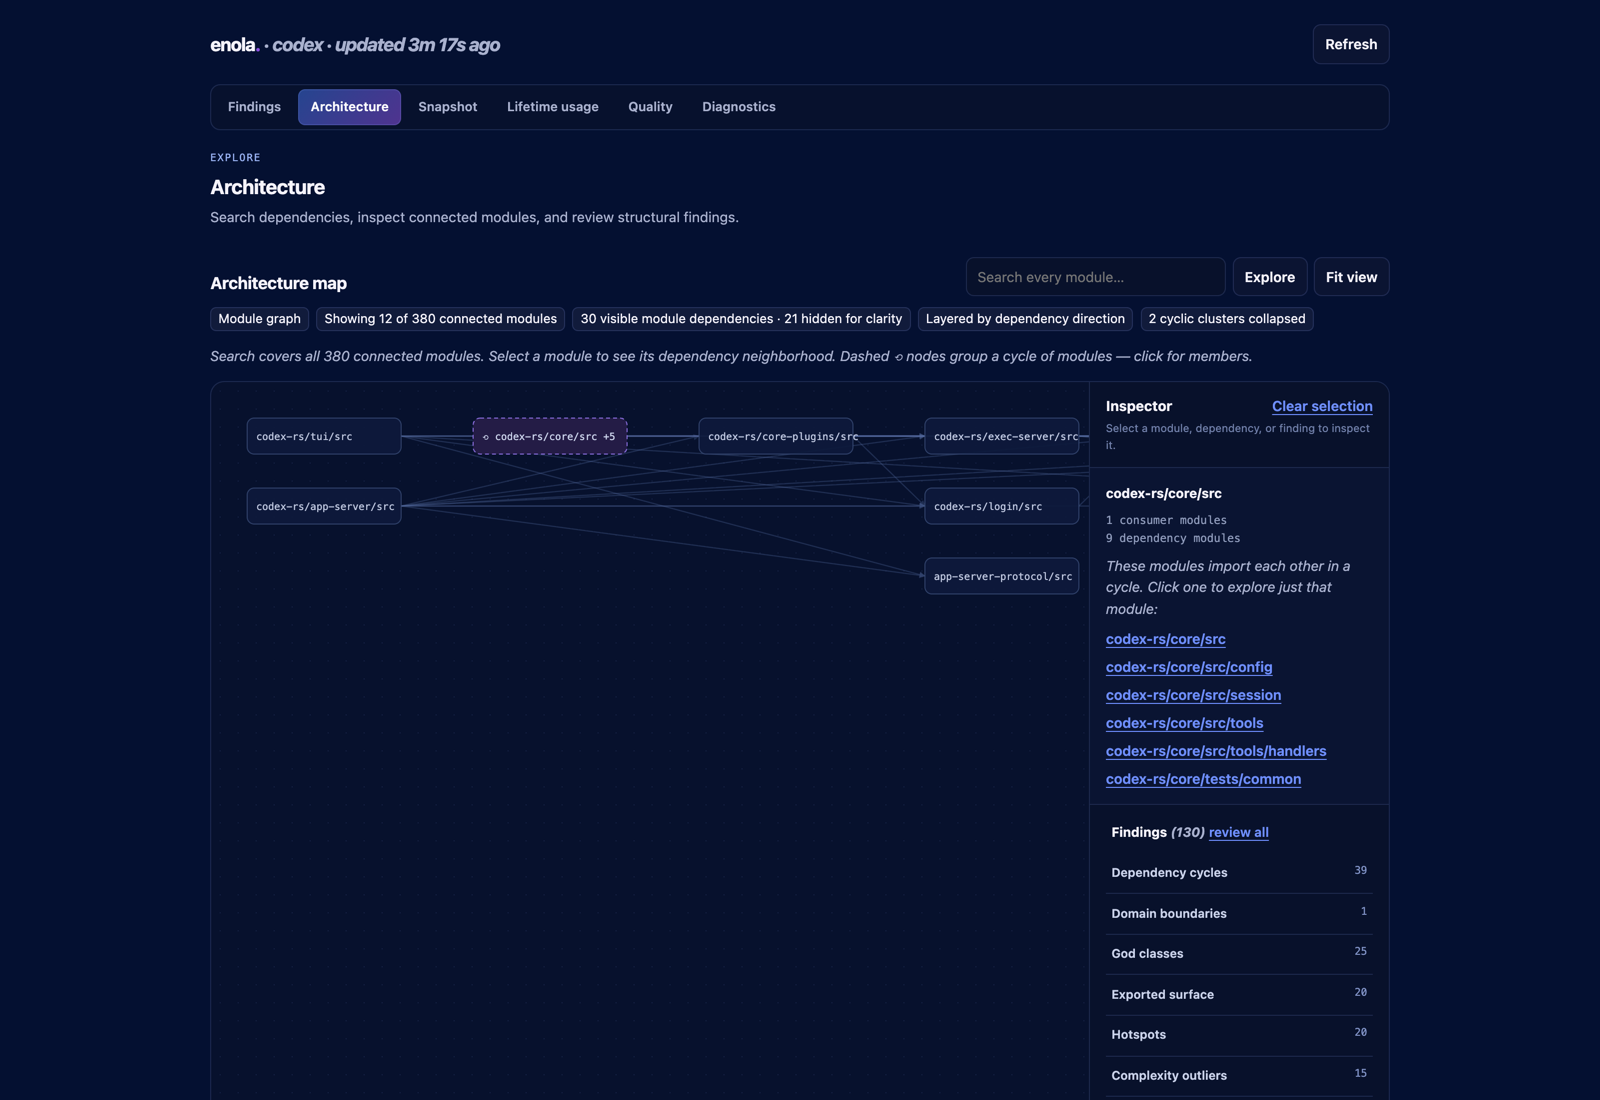Select the codex-rs/core-plugins/src node
This screenshot has height=1100, width=1600.
tap(776, 436)
